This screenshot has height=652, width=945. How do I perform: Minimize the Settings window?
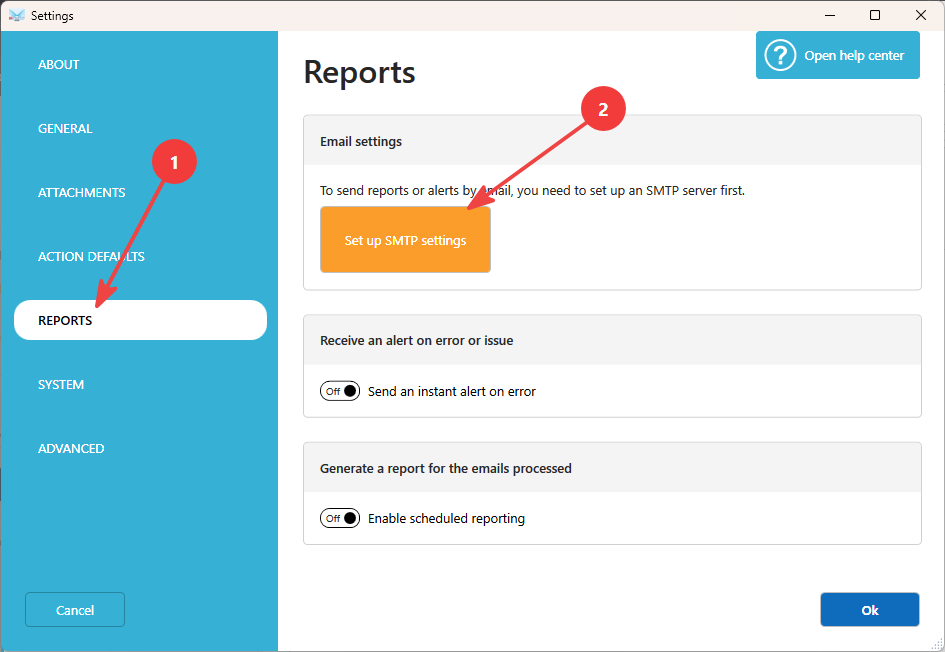[x=830, y=16]
